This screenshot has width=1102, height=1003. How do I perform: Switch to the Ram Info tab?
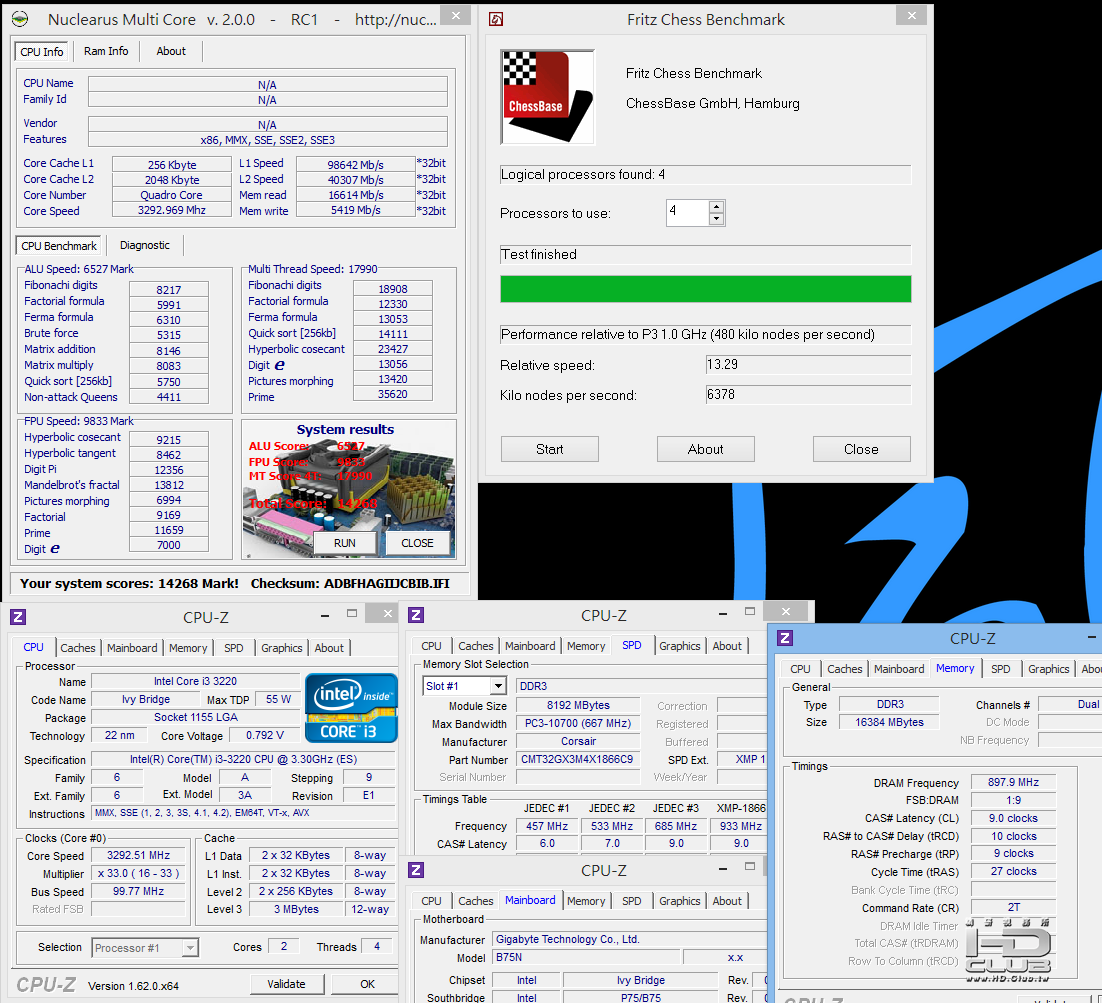pyautogui.click(x=106, y=51)
